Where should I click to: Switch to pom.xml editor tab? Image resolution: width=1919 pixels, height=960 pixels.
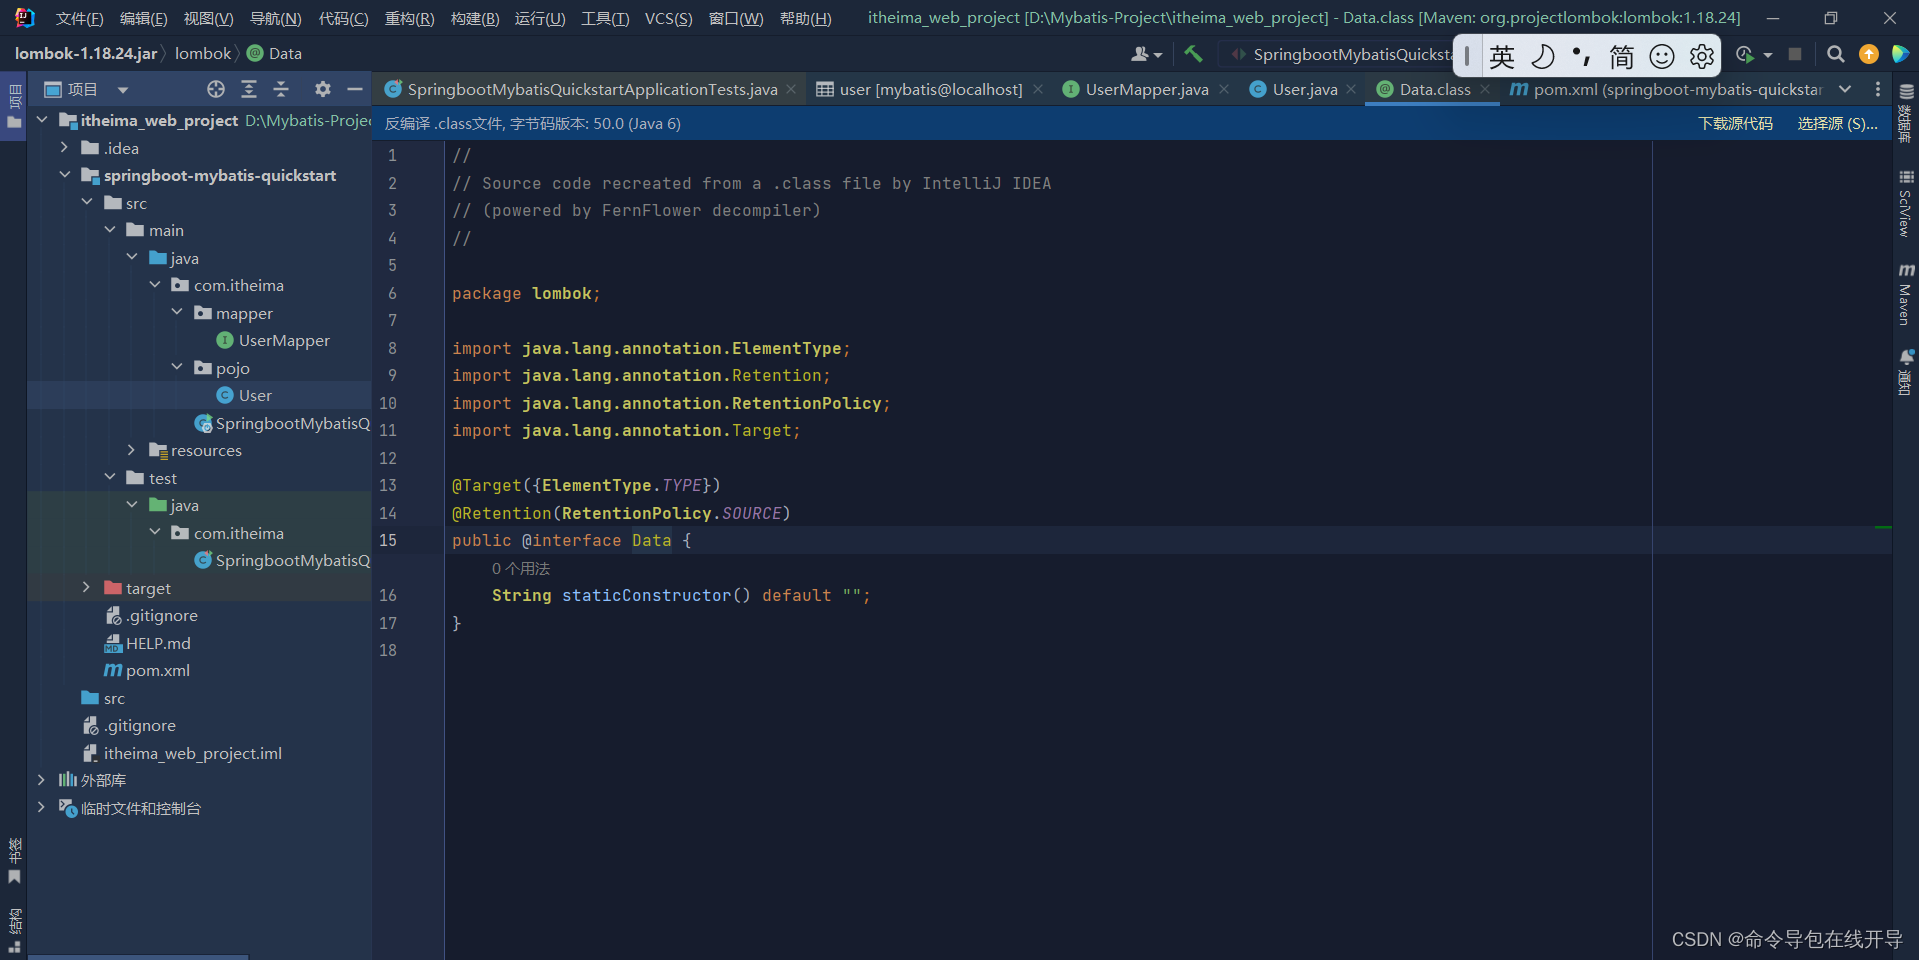[x=1665, y=89]
